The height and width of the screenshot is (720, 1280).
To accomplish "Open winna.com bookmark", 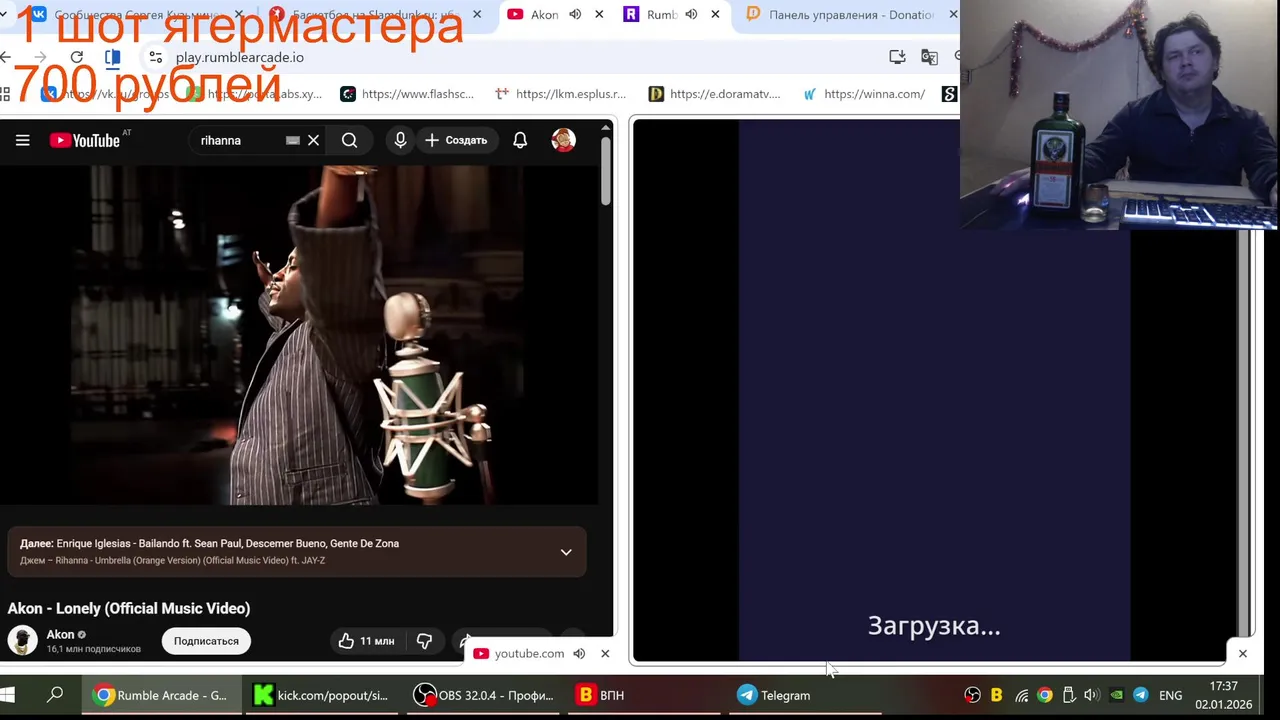I will (865, 94).
